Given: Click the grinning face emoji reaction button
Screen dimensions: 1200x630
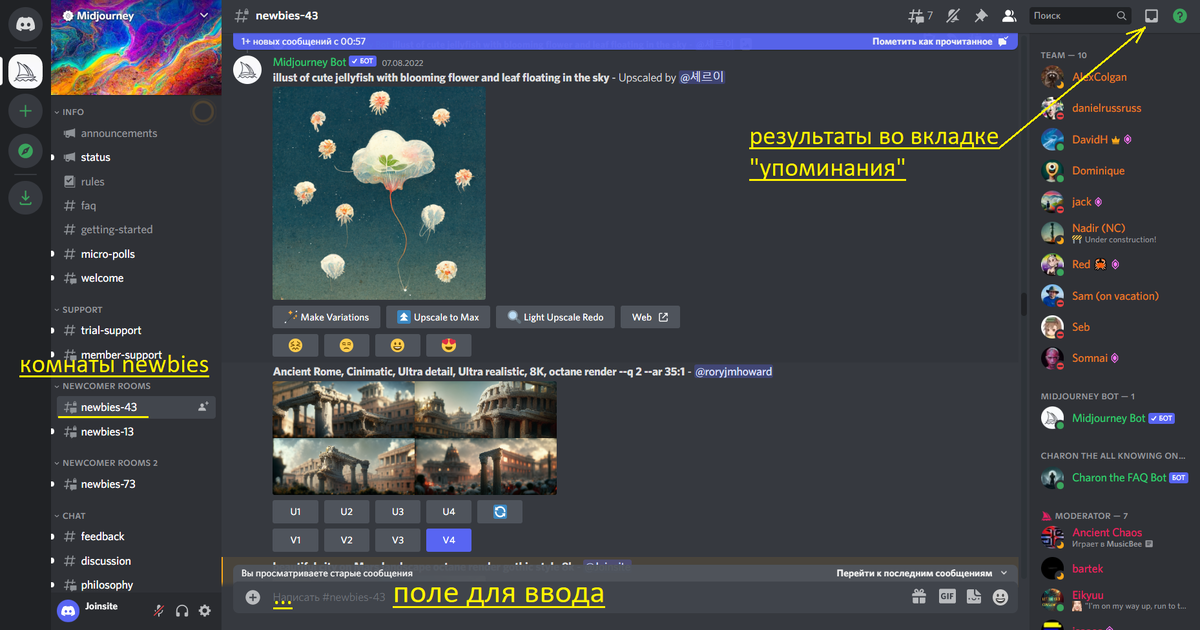Looking at the screenshot, I should pyautogui.click(x=398, y=346).
